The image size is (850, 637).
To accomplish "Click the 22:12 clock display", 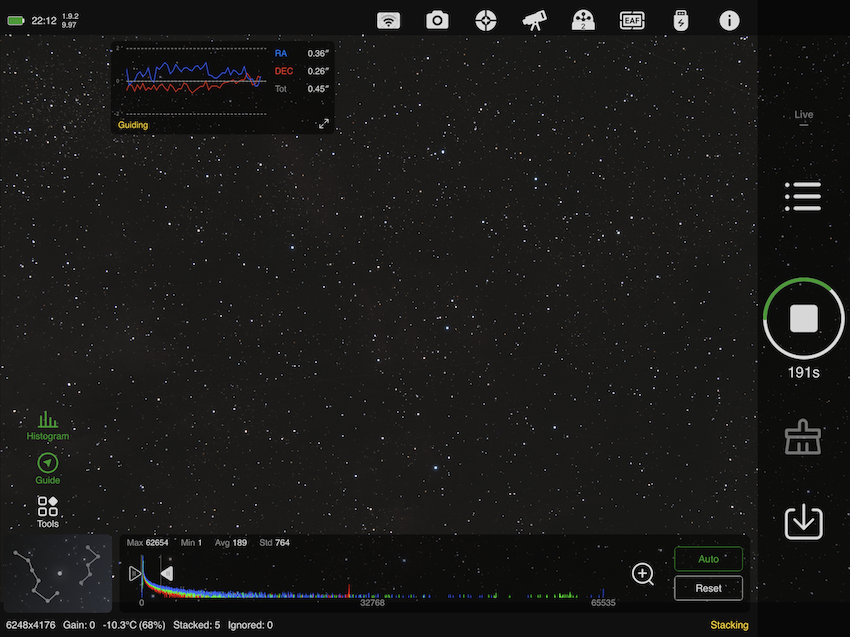I will (44, 21).
